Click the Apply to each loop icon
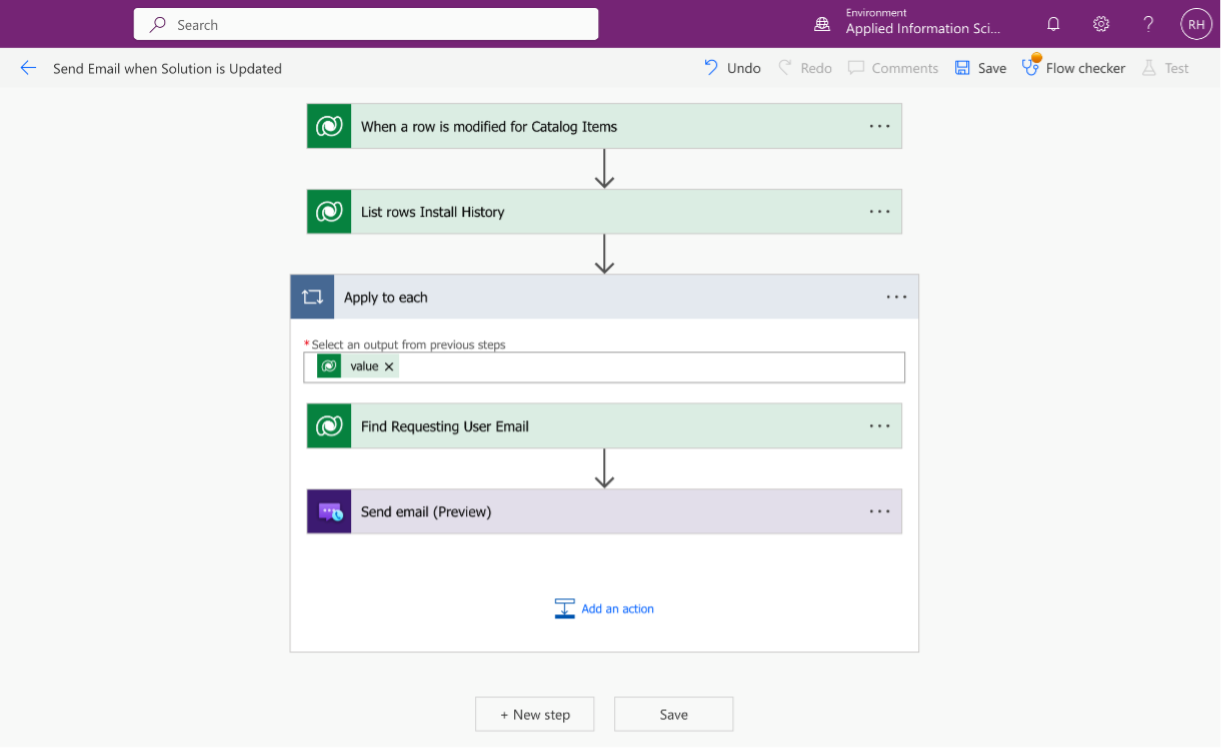This screenshot has width=1225, height=751. tap(312, 296)
